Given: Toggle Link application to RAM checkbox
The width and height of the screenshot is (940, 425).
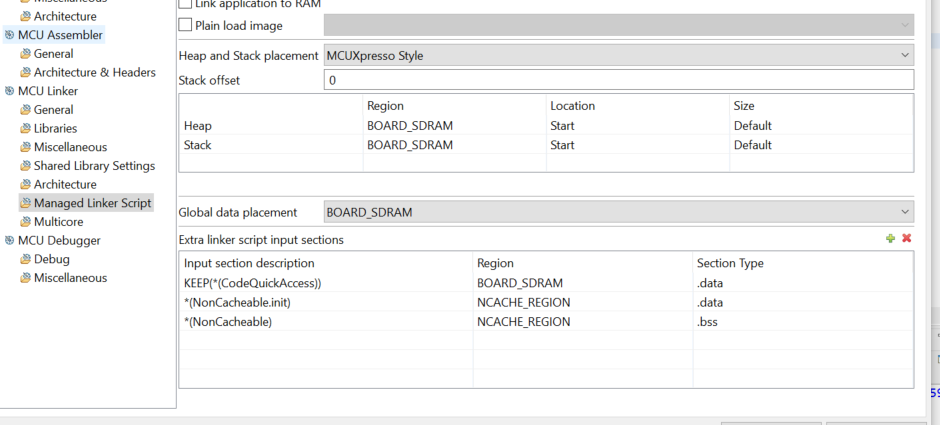Looking at the screenshot, I should pos(185,4).
